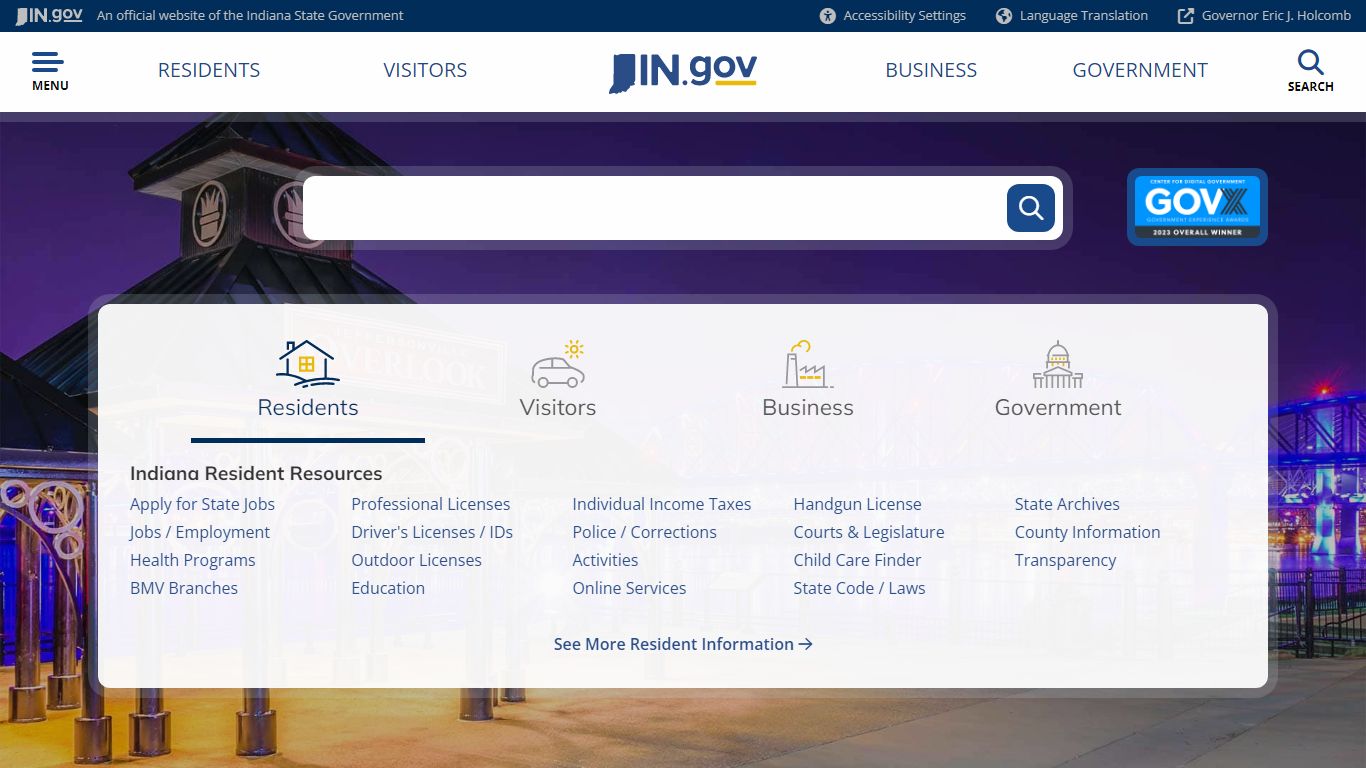Open Education link
This screenshot has height=768, width=1366.
[x=388, y=588]
